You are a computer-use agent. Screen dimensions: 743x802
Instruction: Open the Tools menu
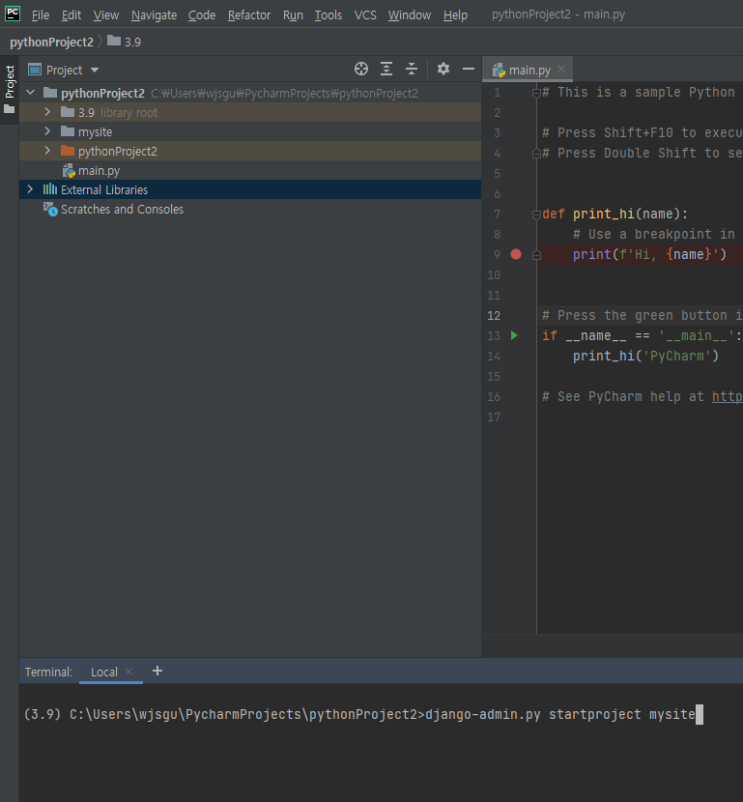[x=328, y=15]
